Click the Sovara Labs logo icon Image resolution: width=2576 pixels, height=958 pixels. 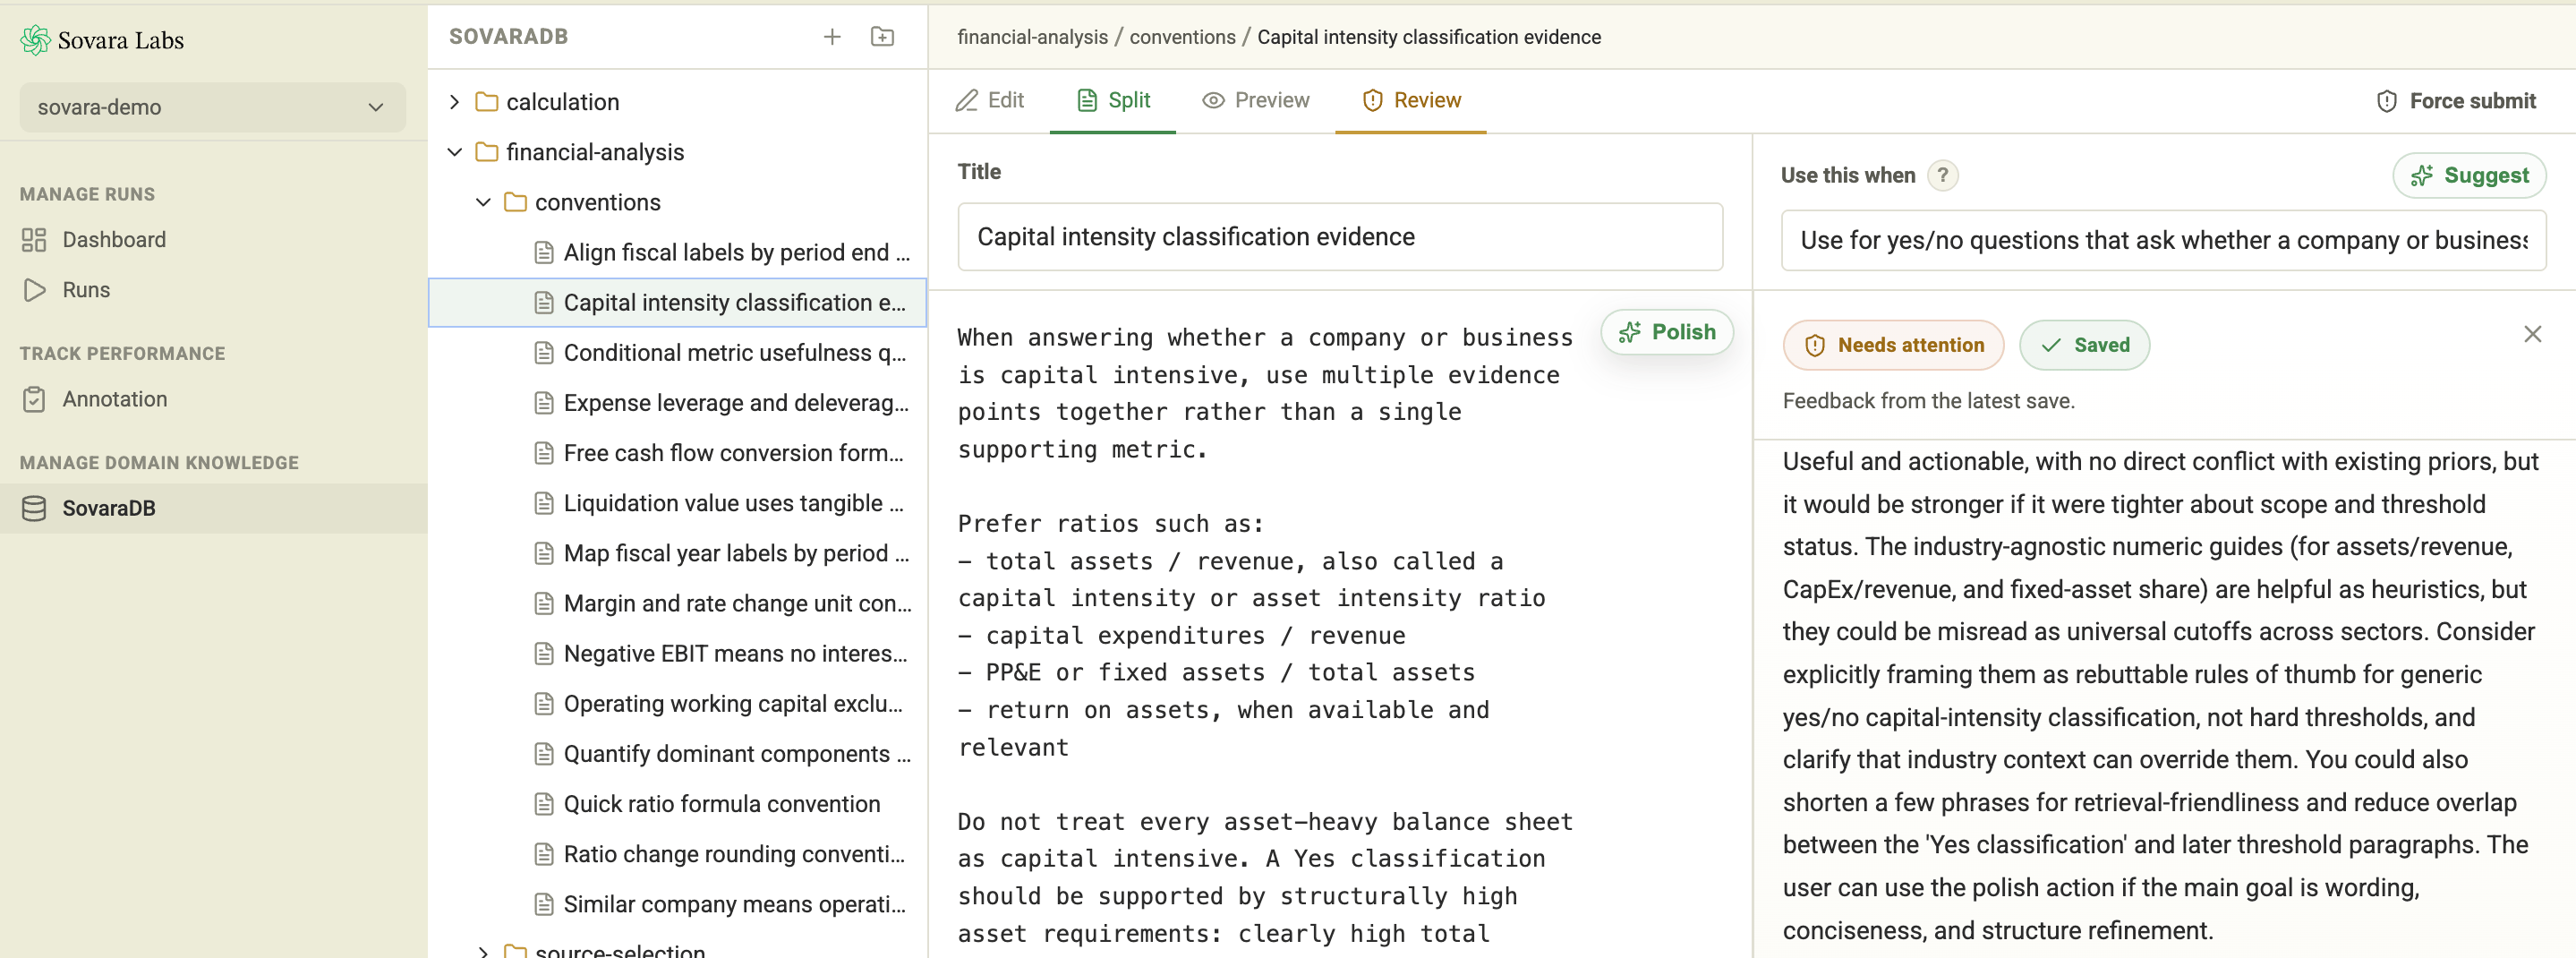35,40
